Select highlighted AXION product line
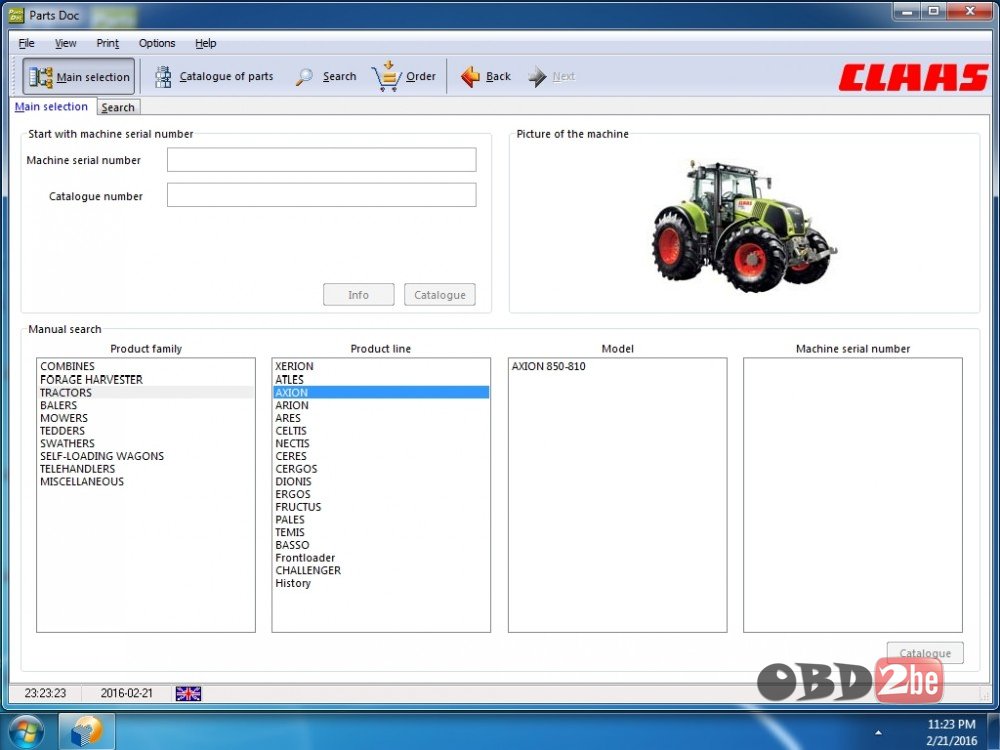1000x750 pixels. point(381,392)
